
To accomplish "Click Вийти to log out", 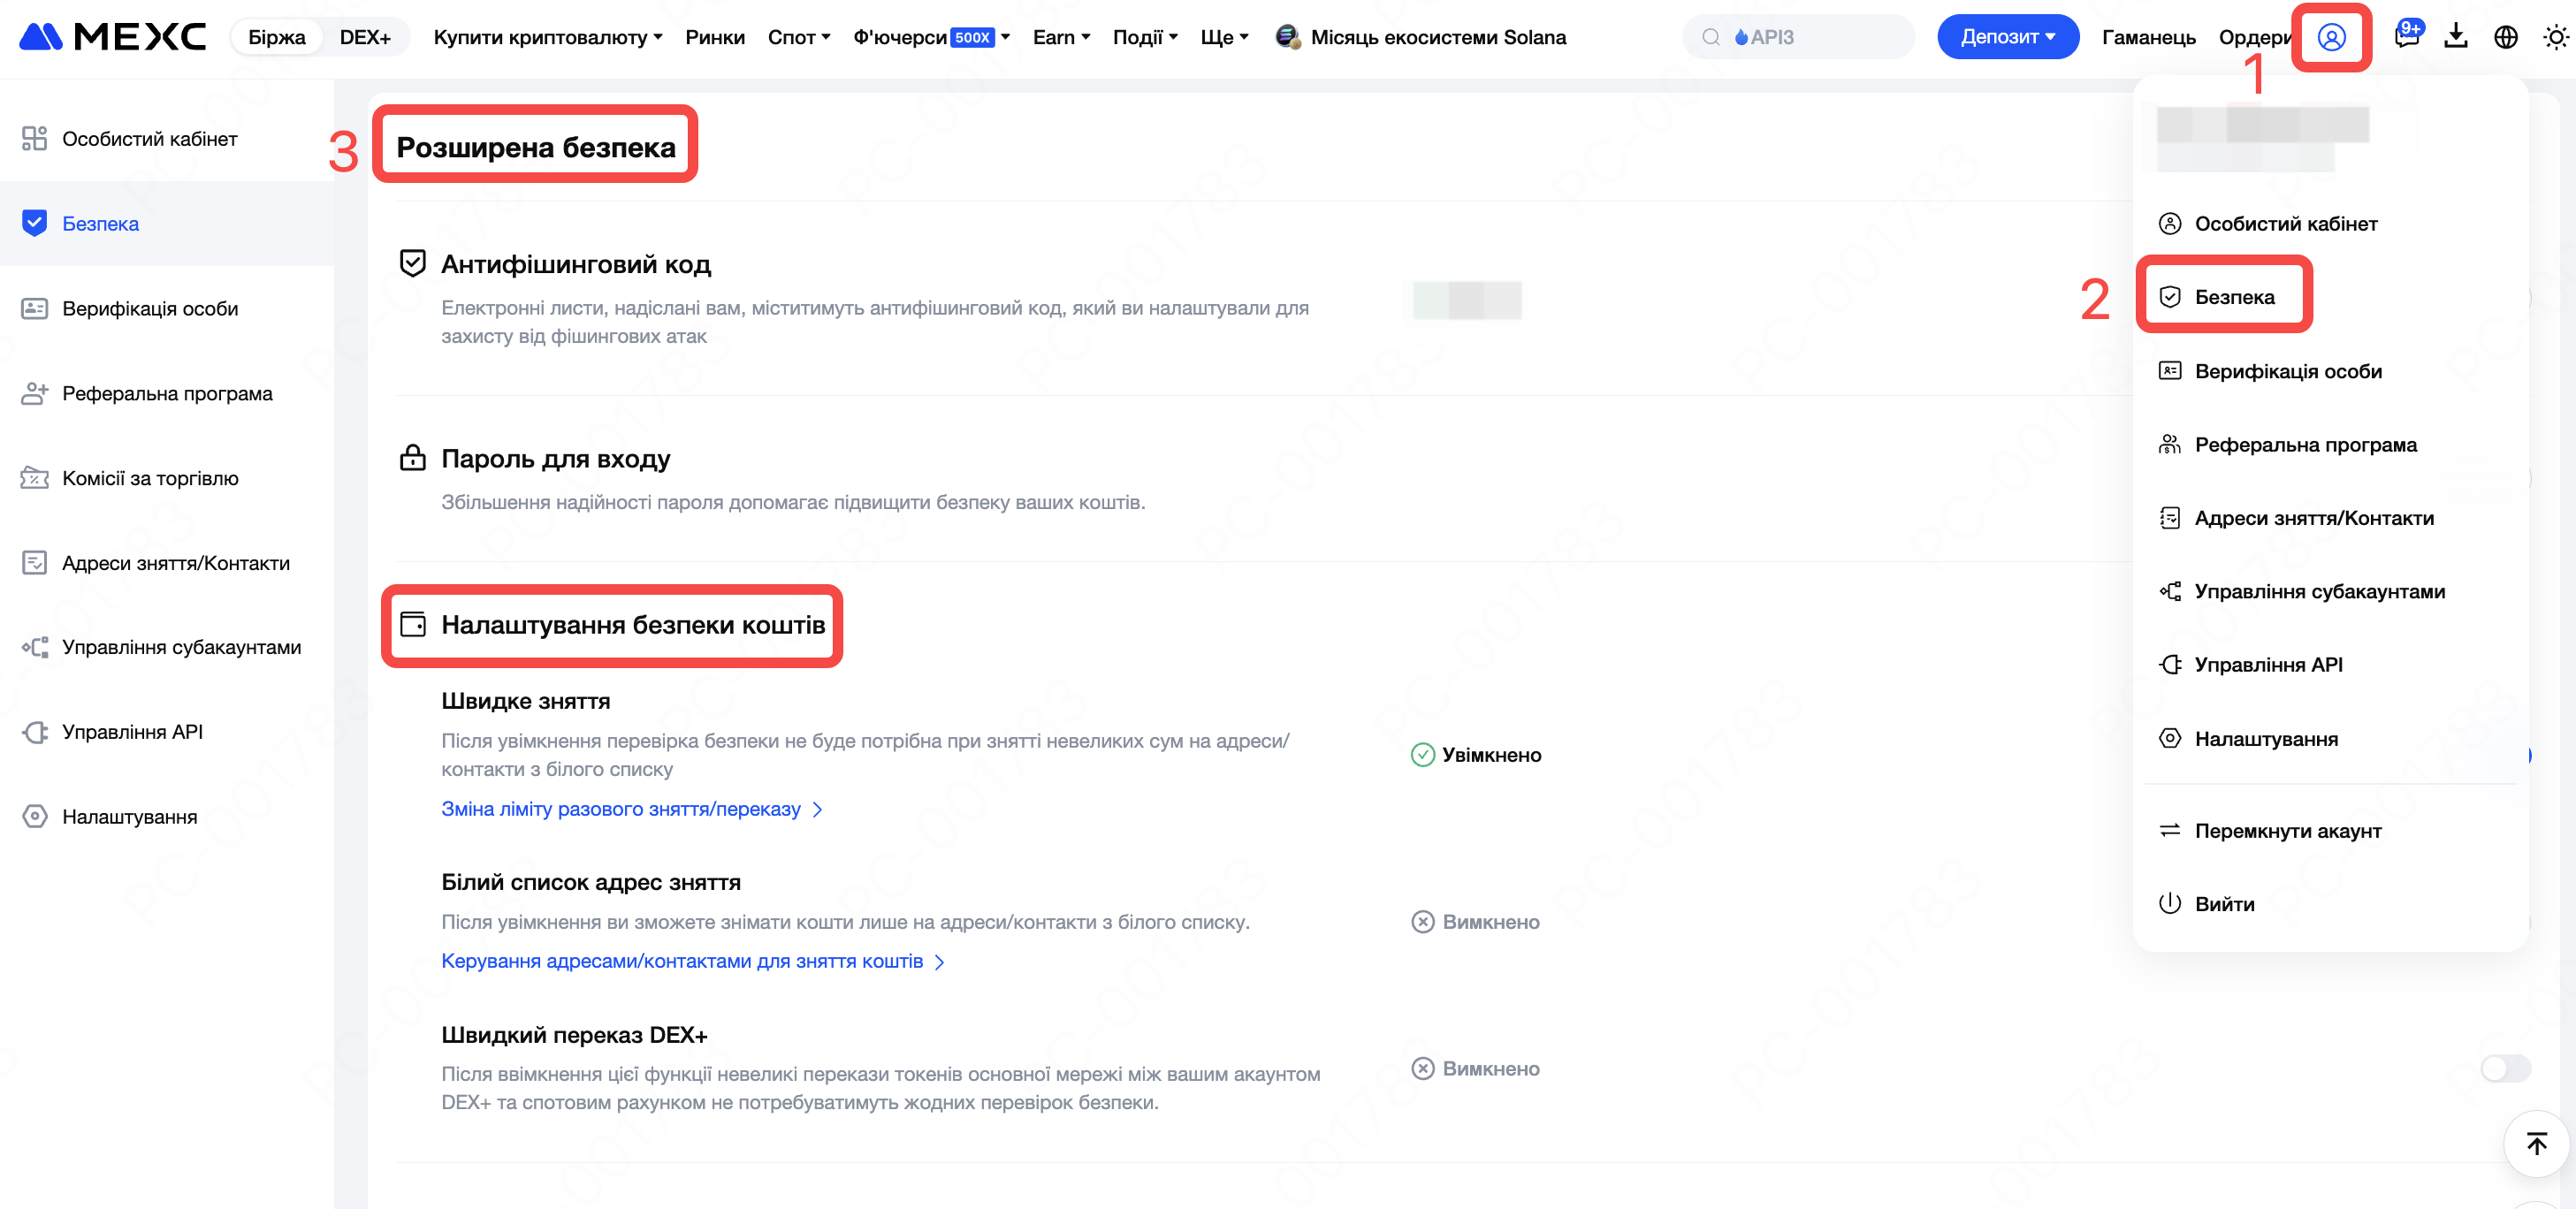I will coord(2224,904).
